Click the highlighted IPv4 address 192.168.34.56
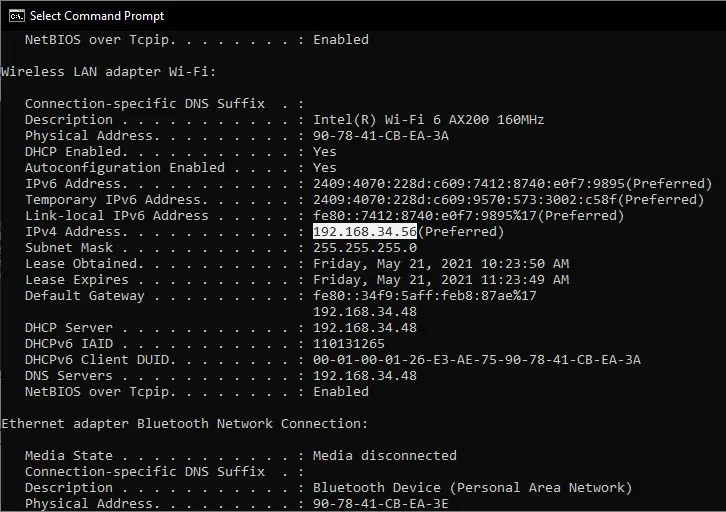Viewport: 726px width, 512px height. coord(365,232)
